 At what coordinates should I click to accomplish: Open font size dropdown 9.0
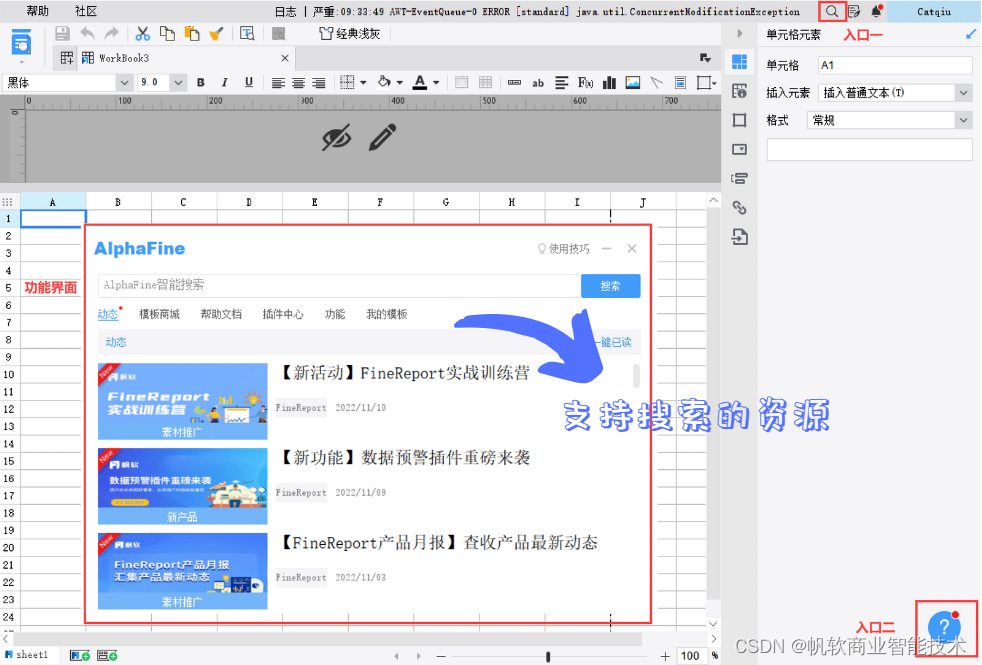tap(178, 83)
